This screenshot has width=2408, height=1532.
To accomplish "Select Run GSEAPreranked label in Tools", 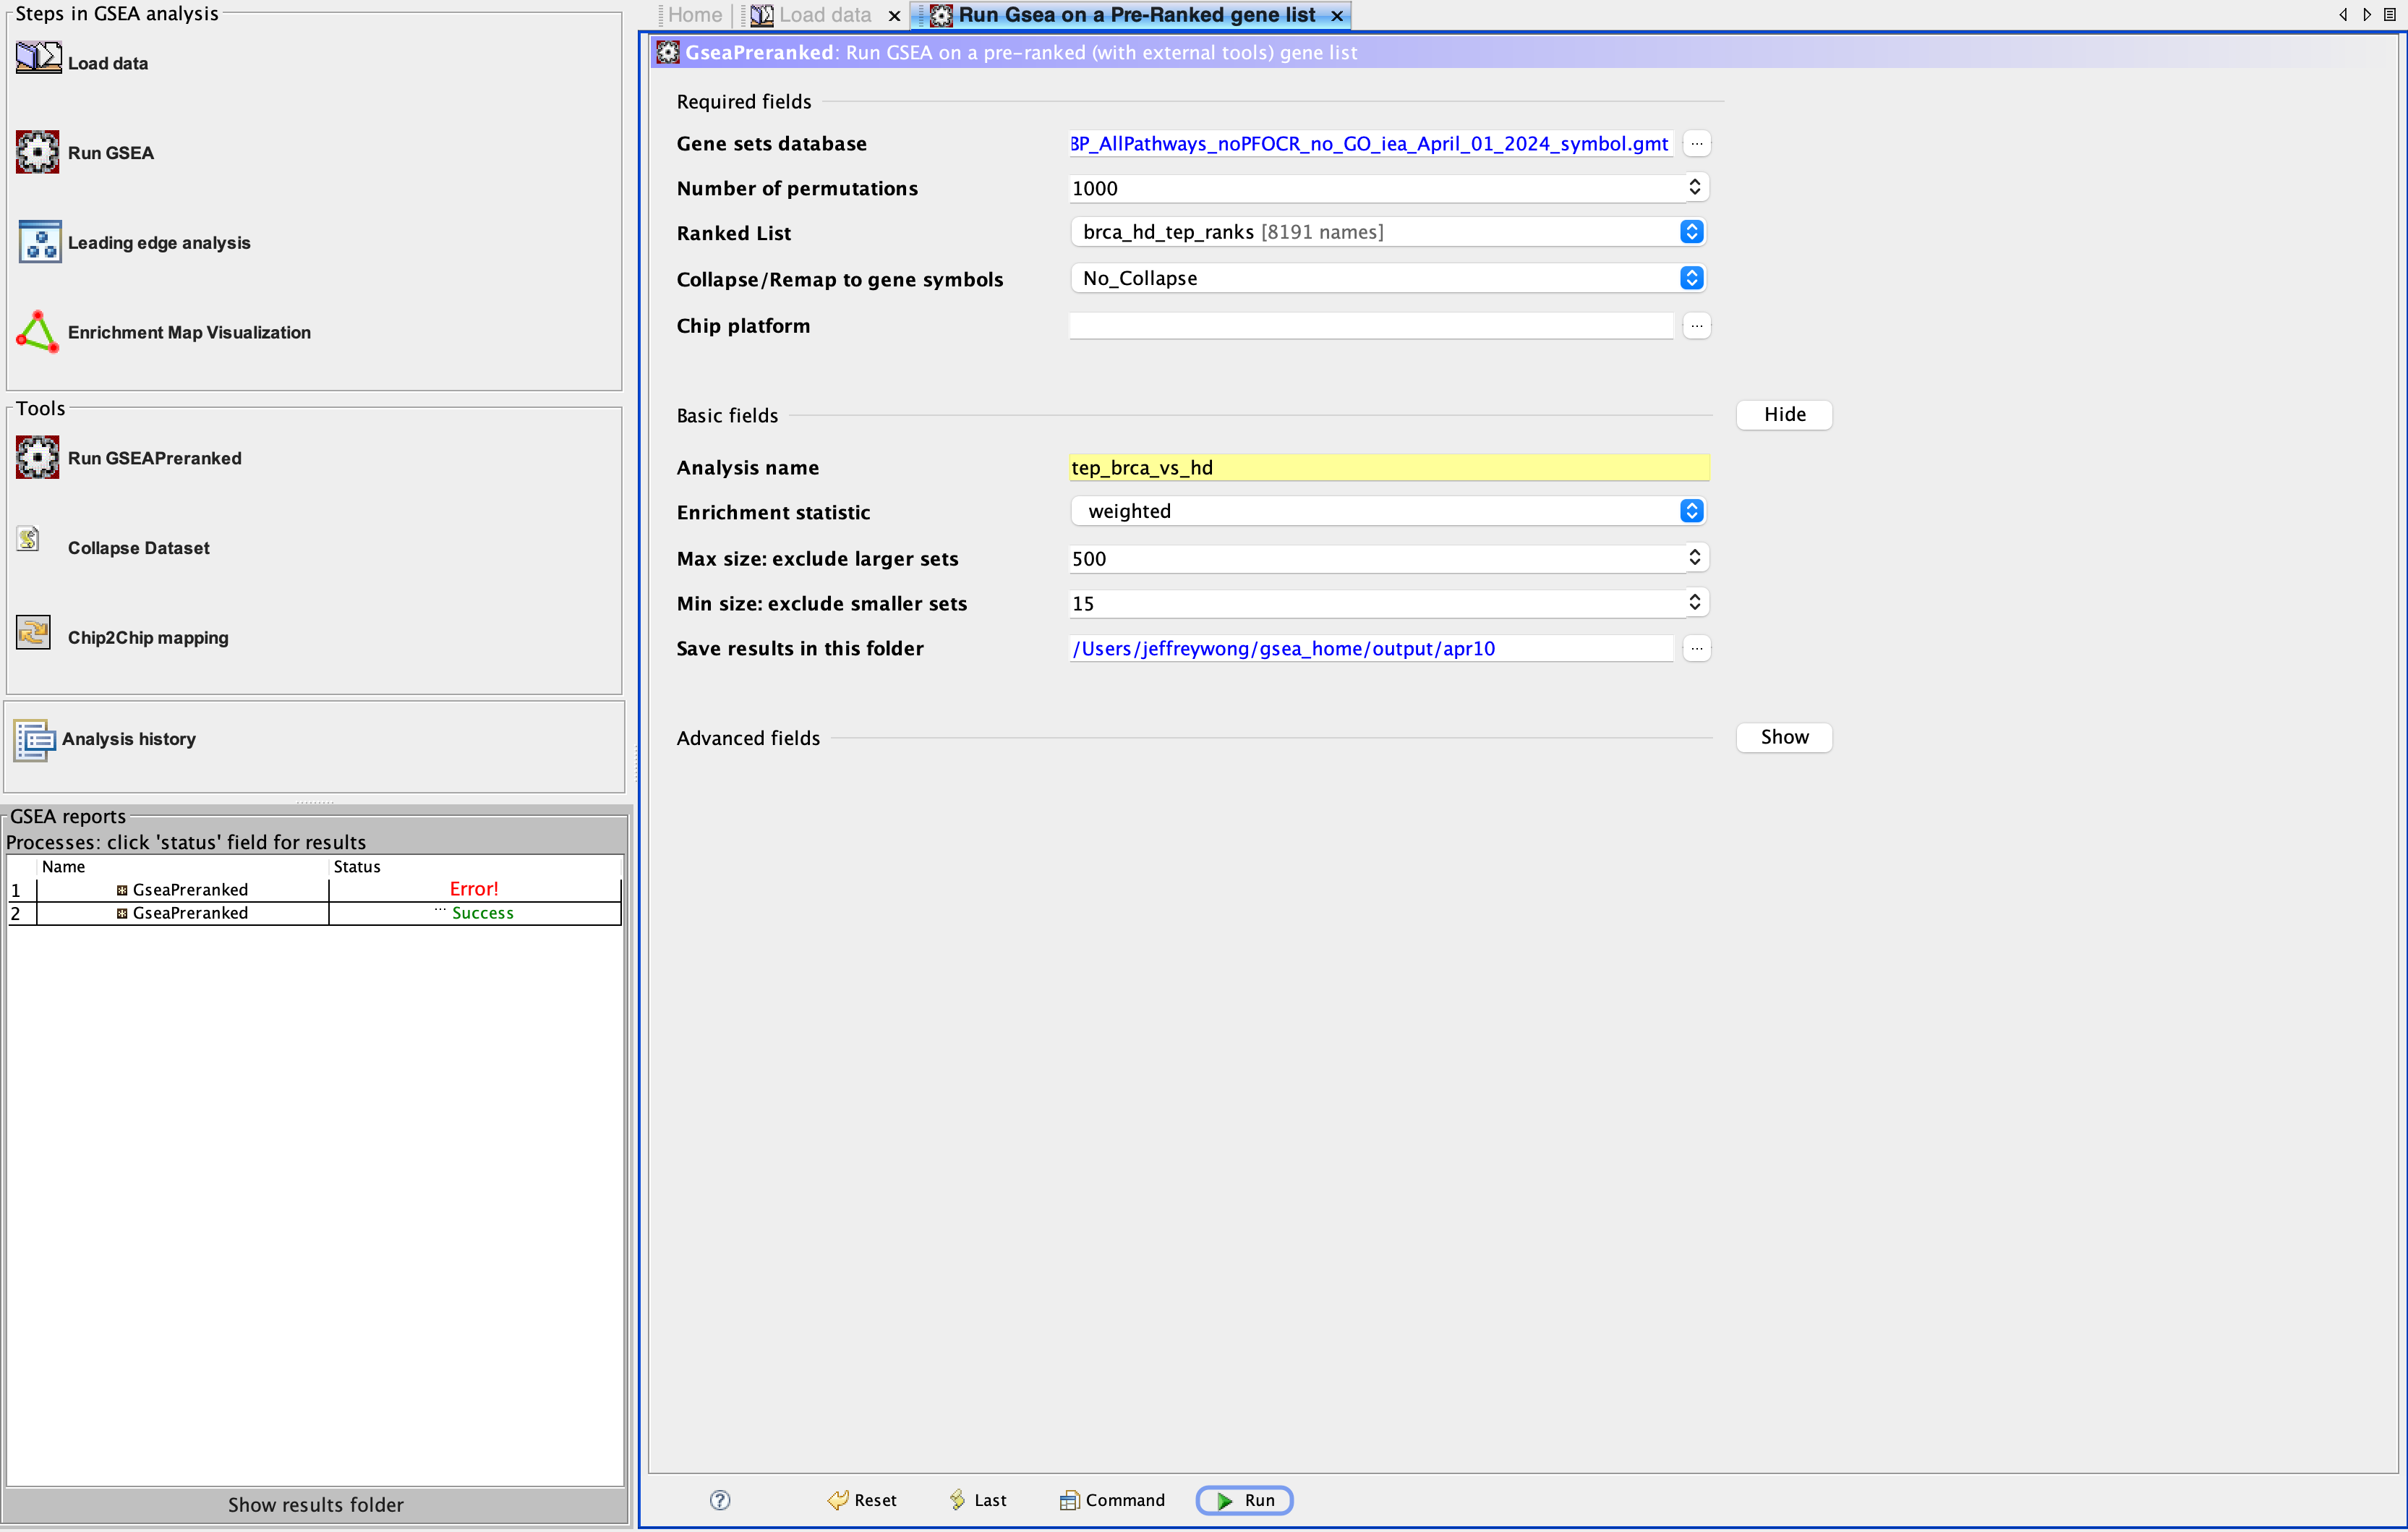I will click(x=155, y=458).
